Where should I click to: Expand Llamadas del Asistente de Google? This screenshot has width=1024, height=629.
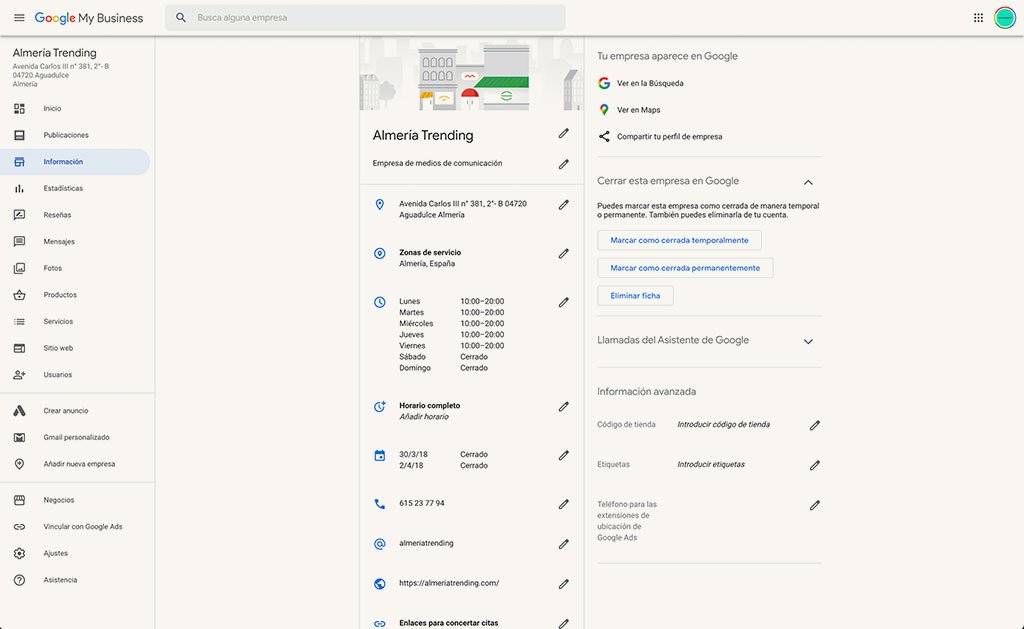tap(808, 342)
